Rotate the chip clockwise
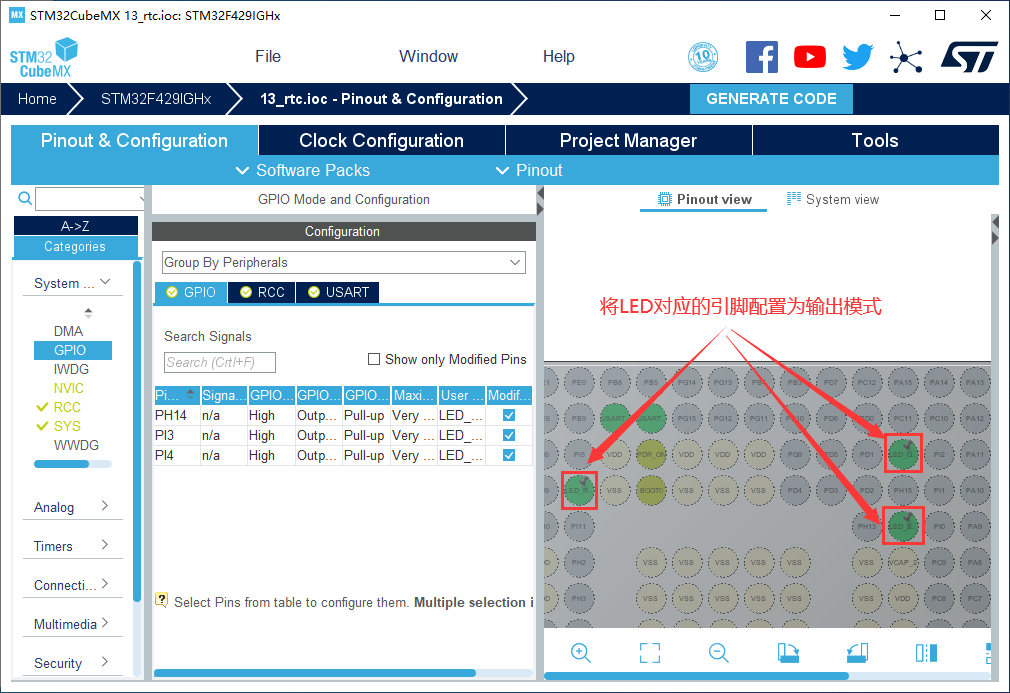The height and width of the screenshot is (693, 1010). (788, 653)
